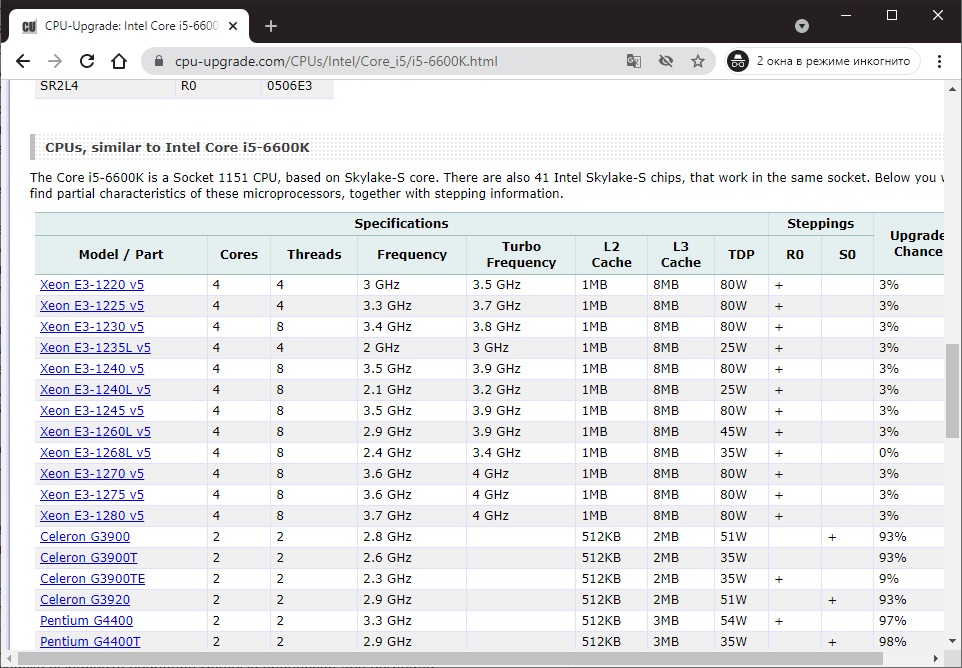The width and height of the screenshot is (962, 668).
Task: Open the Xeon E3-1220 v5 link
Action: 92,285
